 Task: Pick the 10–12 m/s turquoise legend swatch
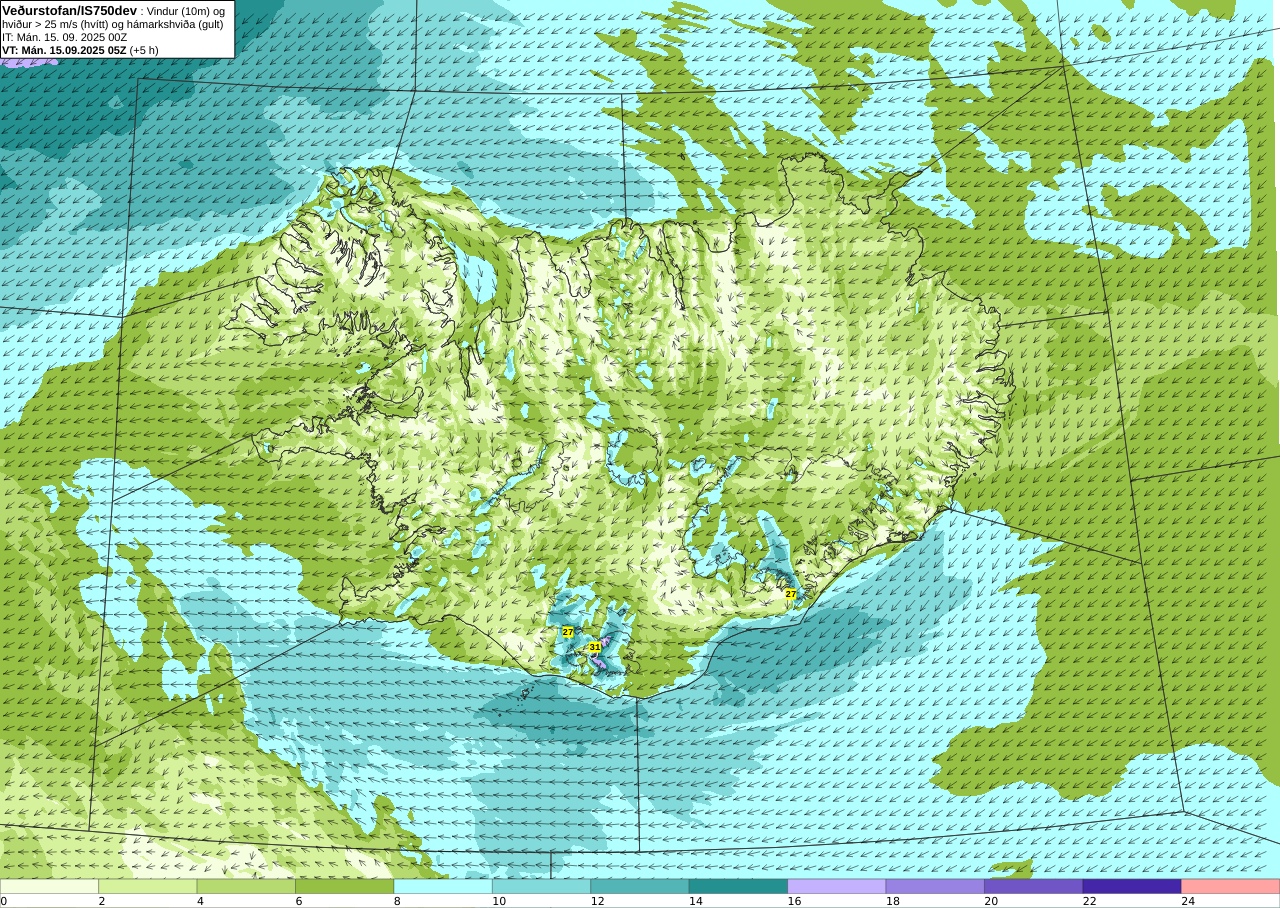pos(542,886)
